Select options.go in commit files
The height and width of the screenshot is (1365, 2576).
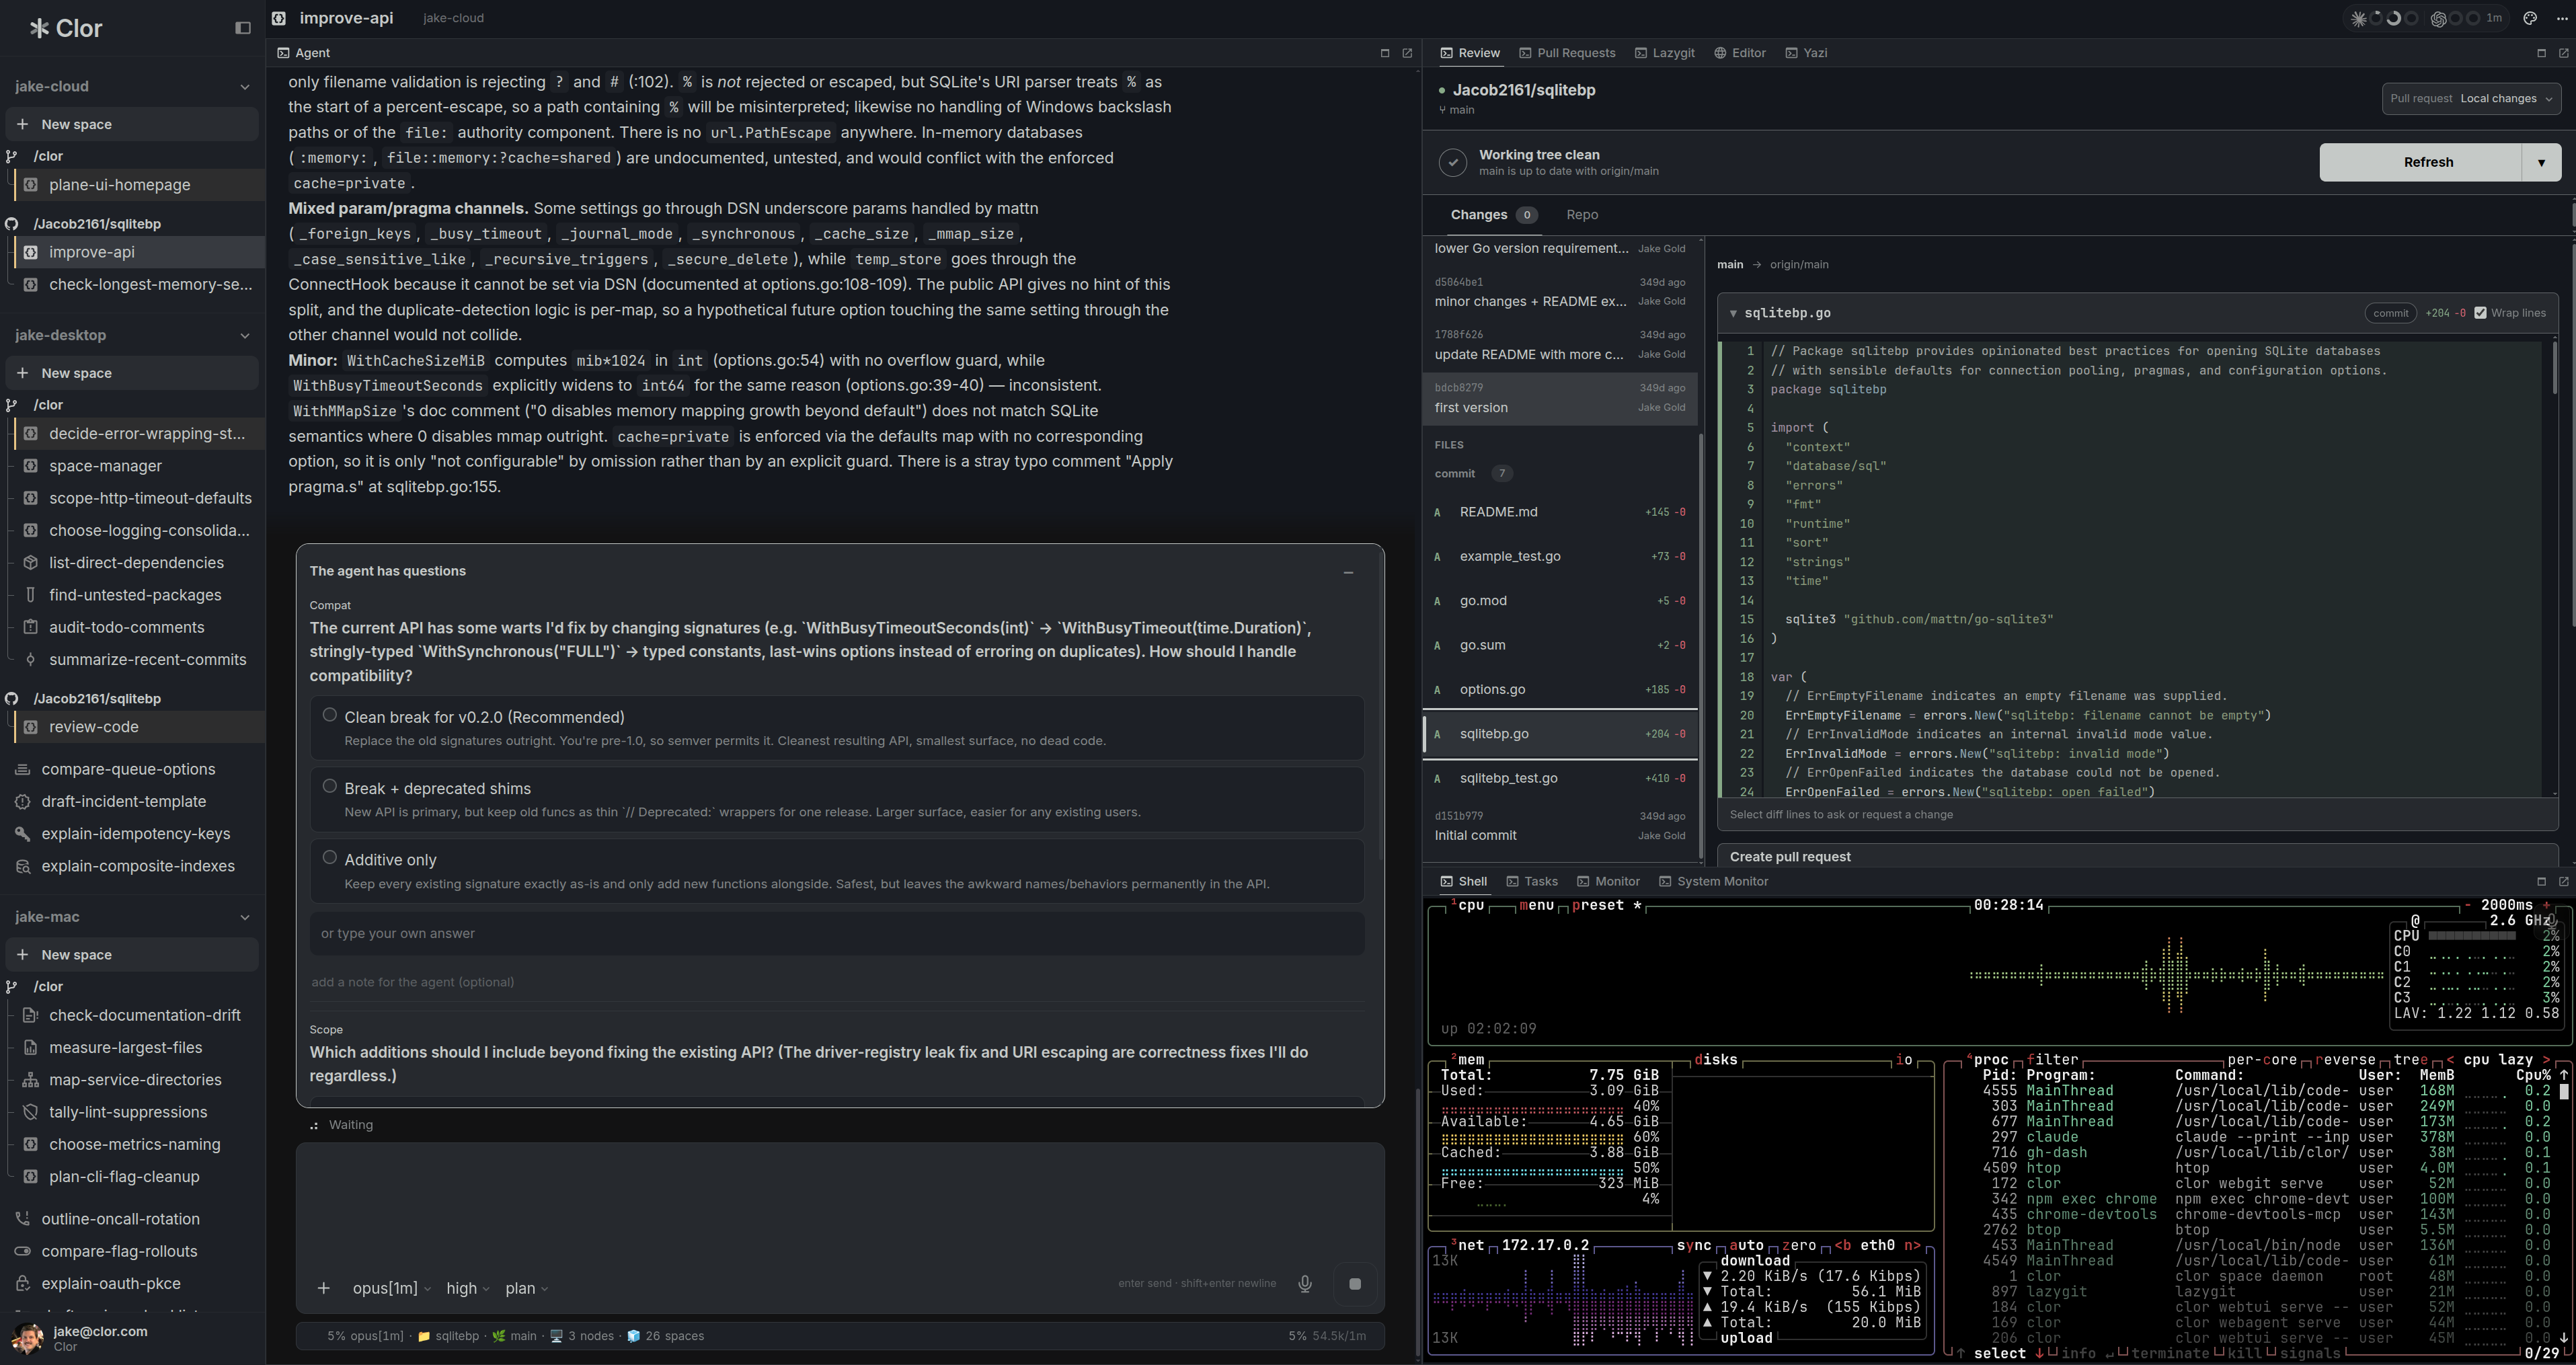click(1560, 690)
